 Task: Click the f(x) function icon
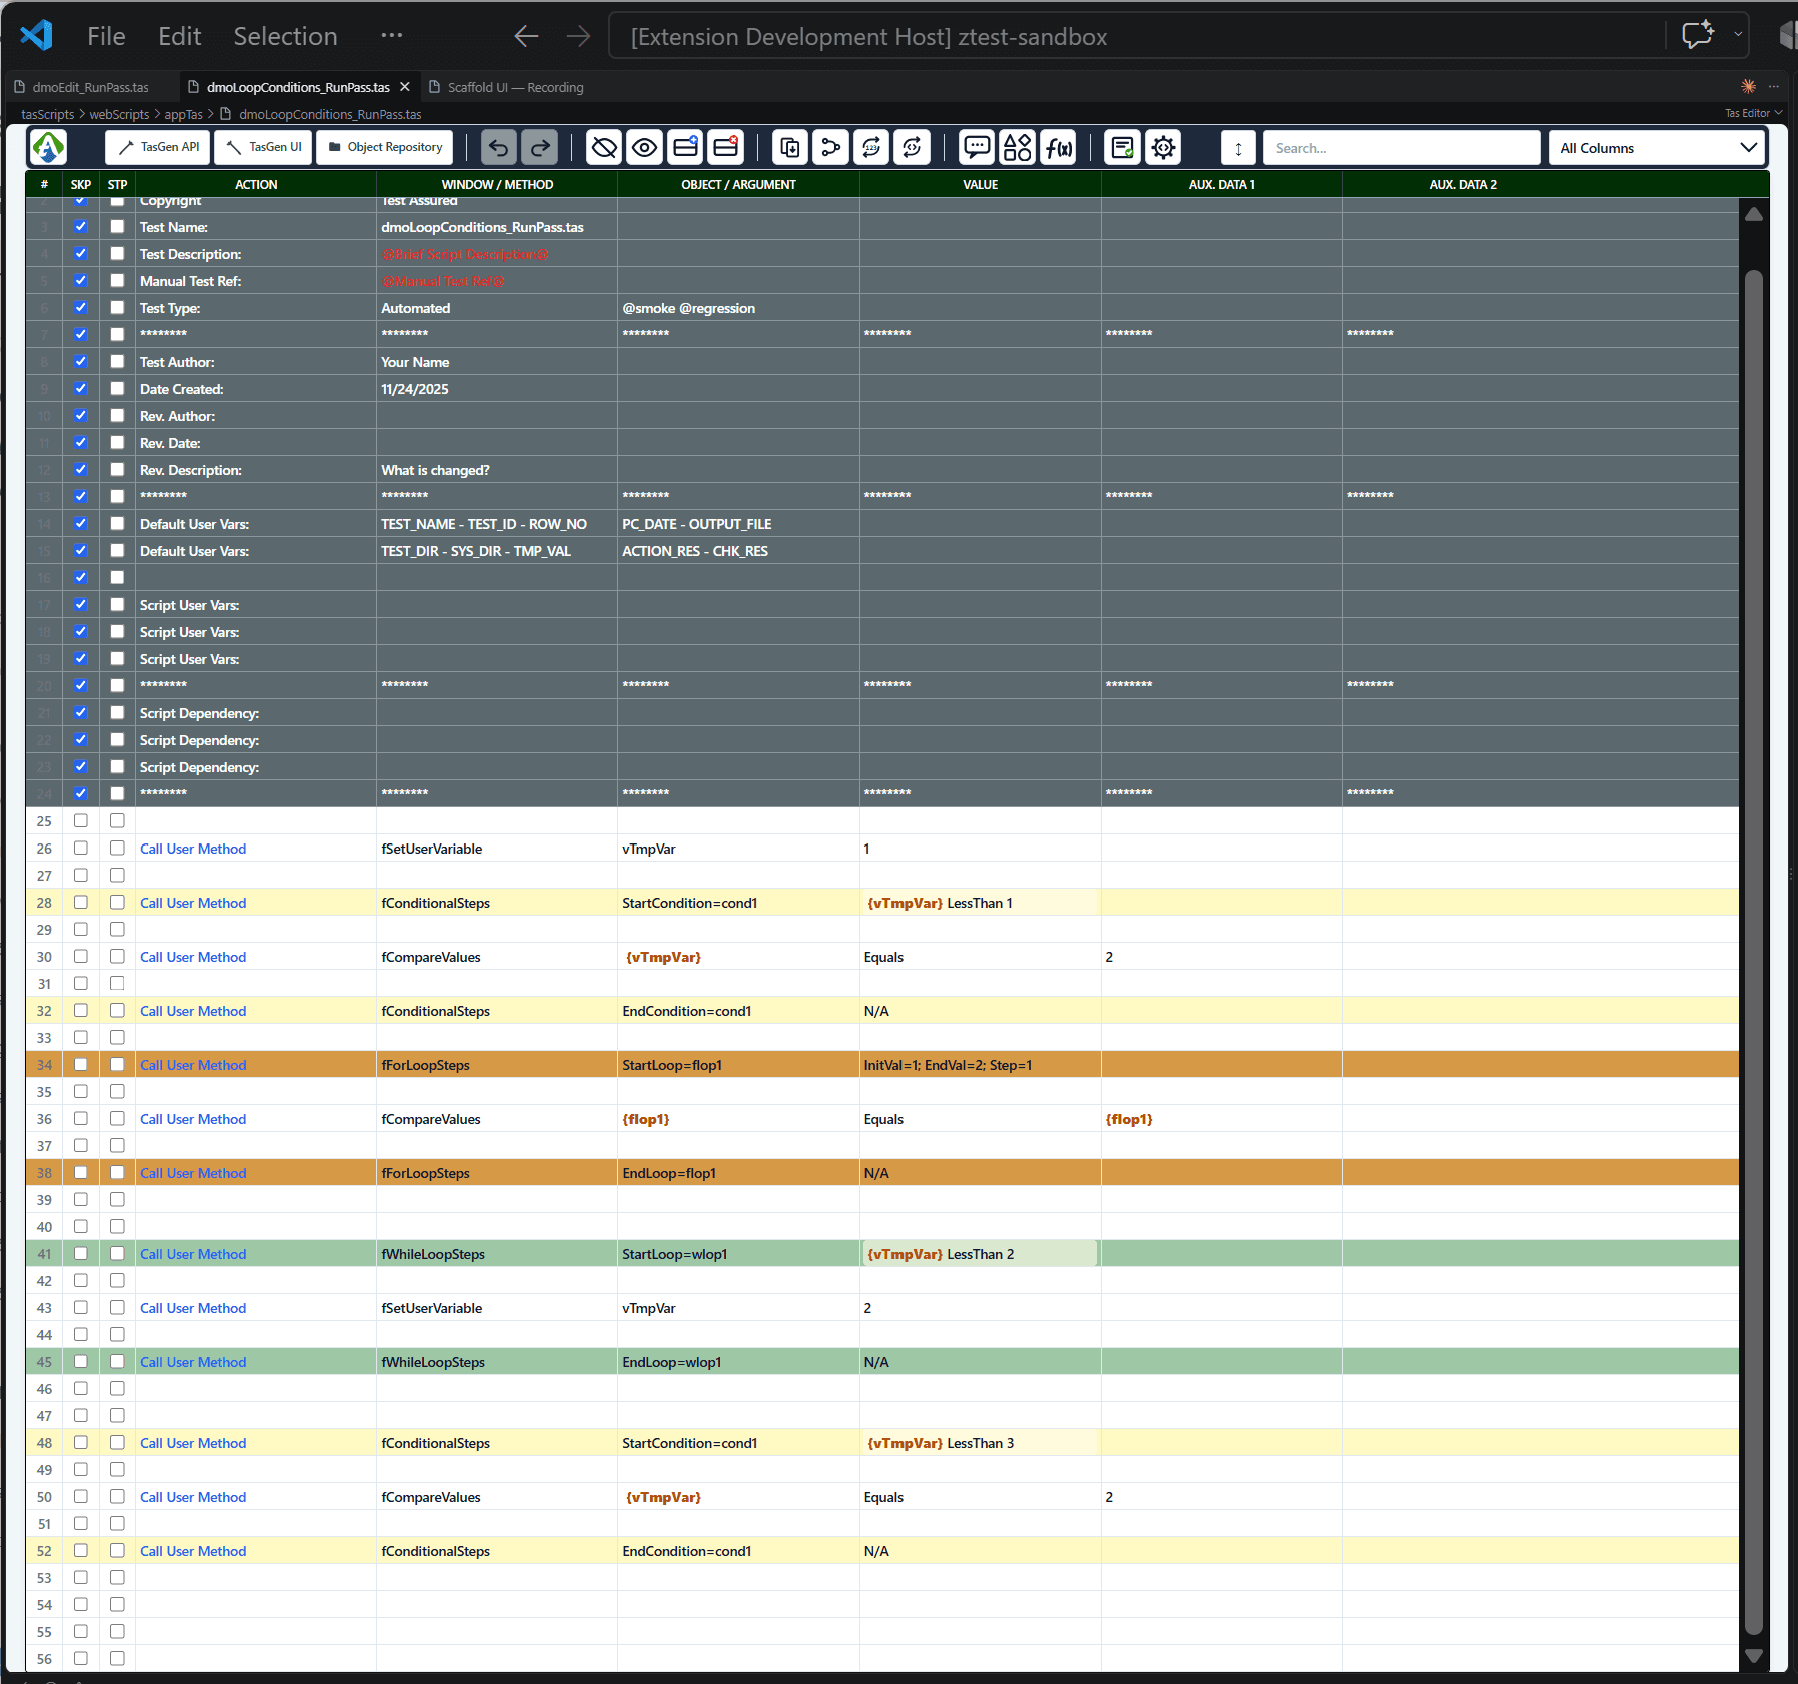click(x=1058, y=148)
